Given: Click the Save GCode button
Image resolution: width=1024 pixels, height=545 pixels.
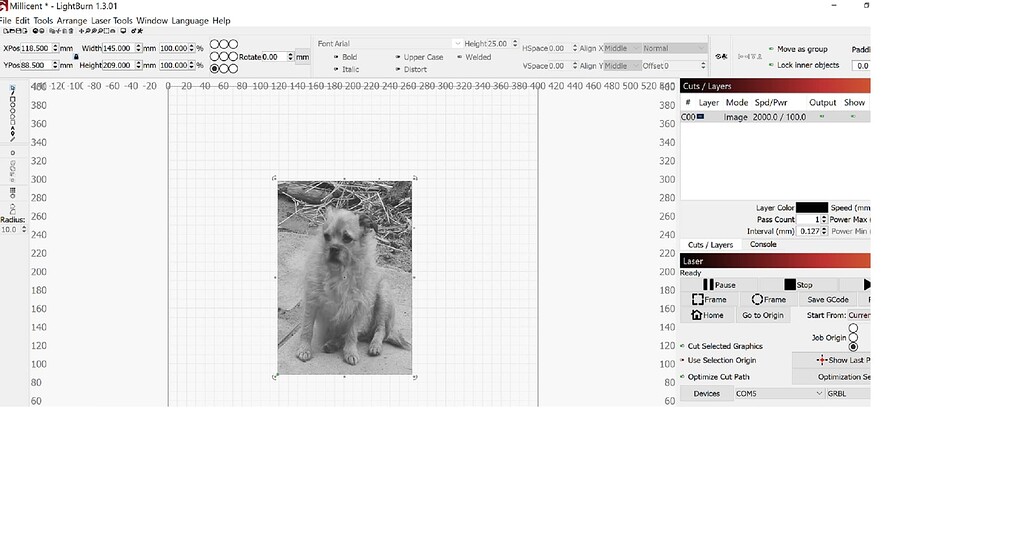Looking at the screenshot, I should pos(827,300).
